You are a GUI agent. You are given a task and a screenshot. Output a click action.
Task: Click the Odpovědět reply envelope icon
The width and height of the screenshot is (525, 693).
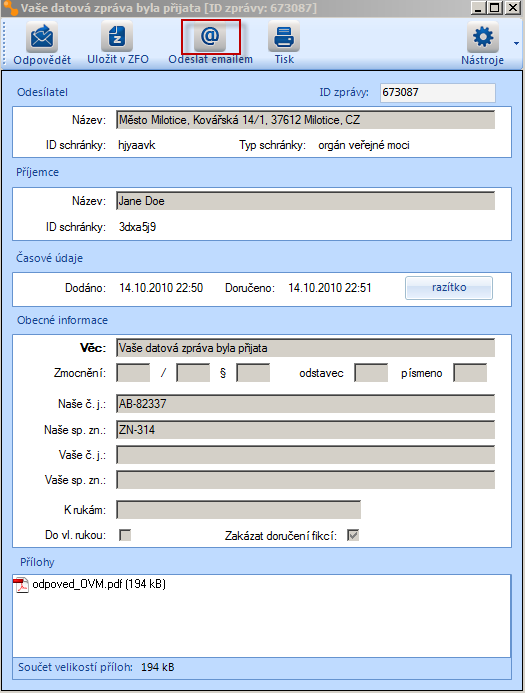pyautogui.click(x=42, y=37)
